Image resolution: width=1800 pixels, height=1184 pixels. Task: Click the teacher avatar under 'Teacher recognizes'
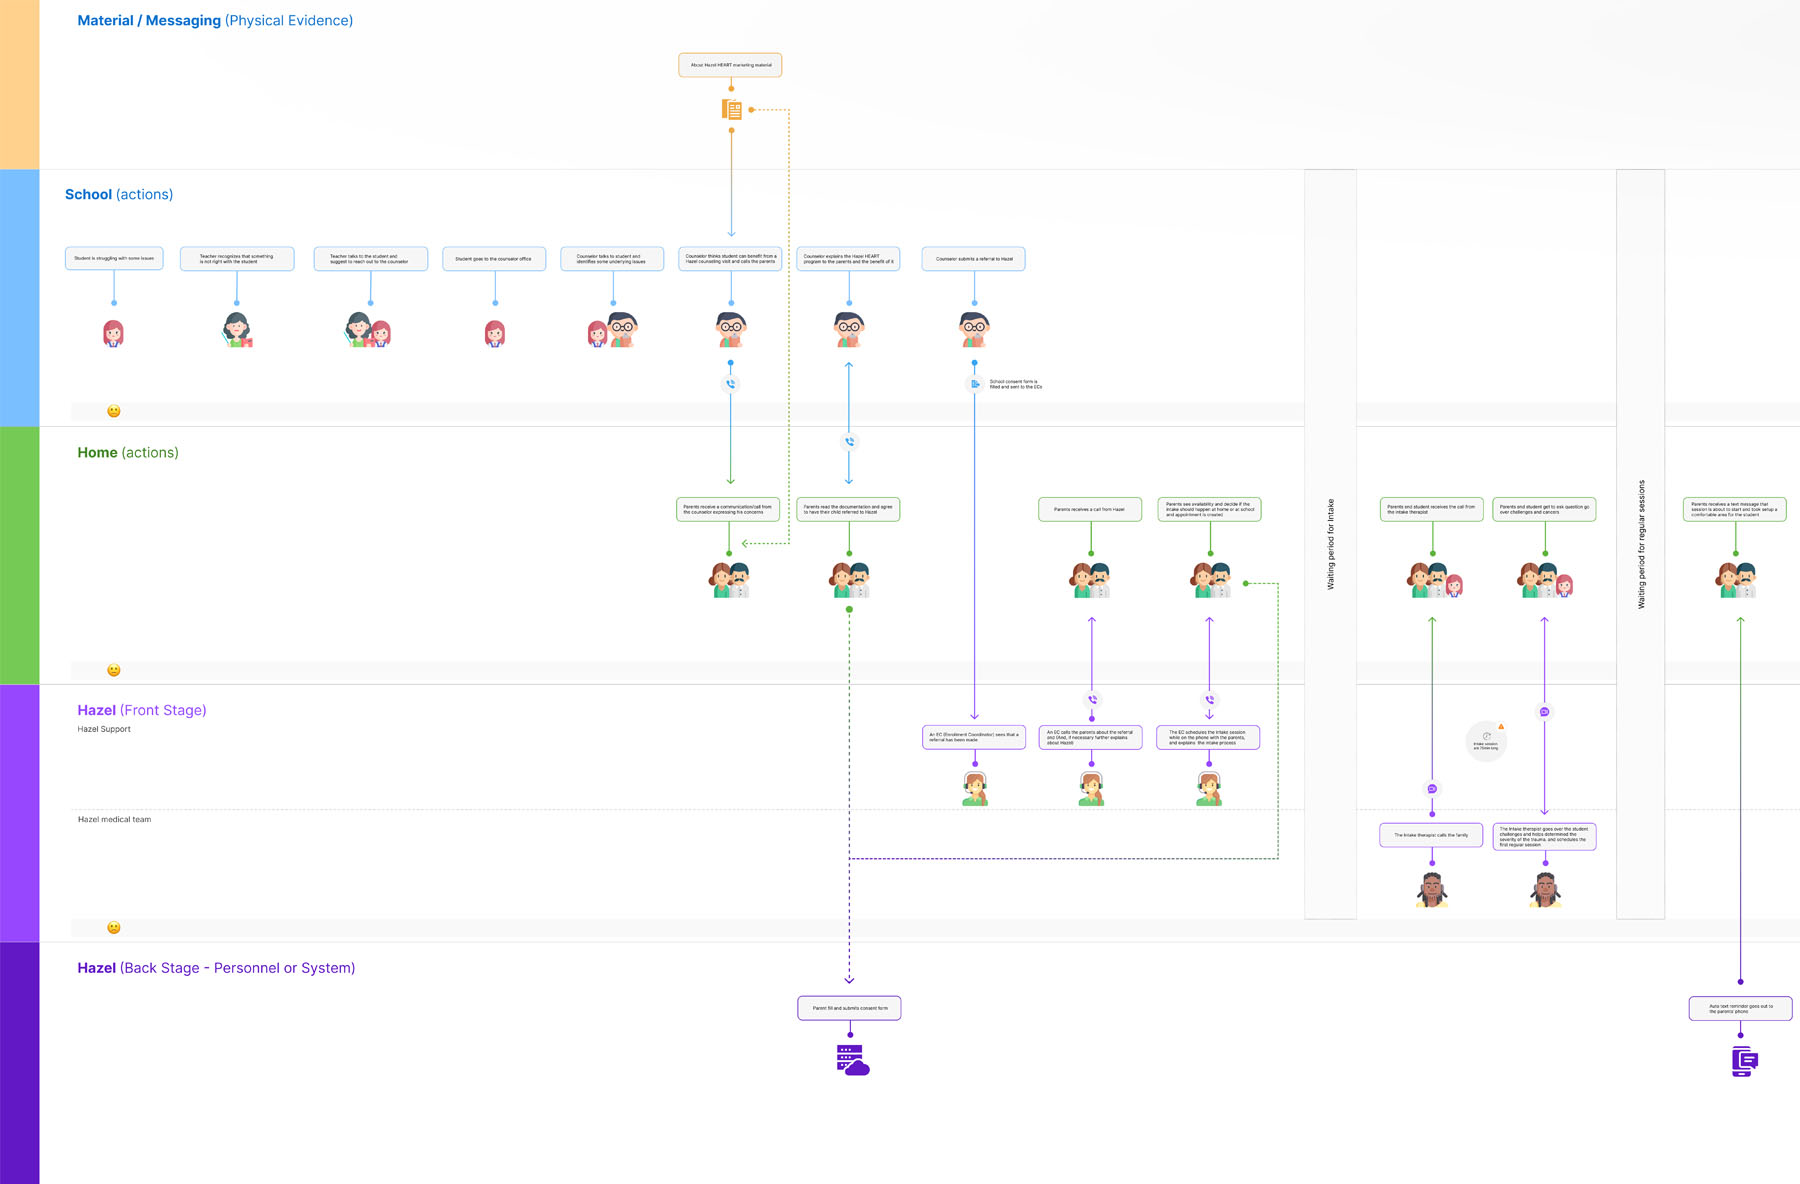click(x=237, y=329)
